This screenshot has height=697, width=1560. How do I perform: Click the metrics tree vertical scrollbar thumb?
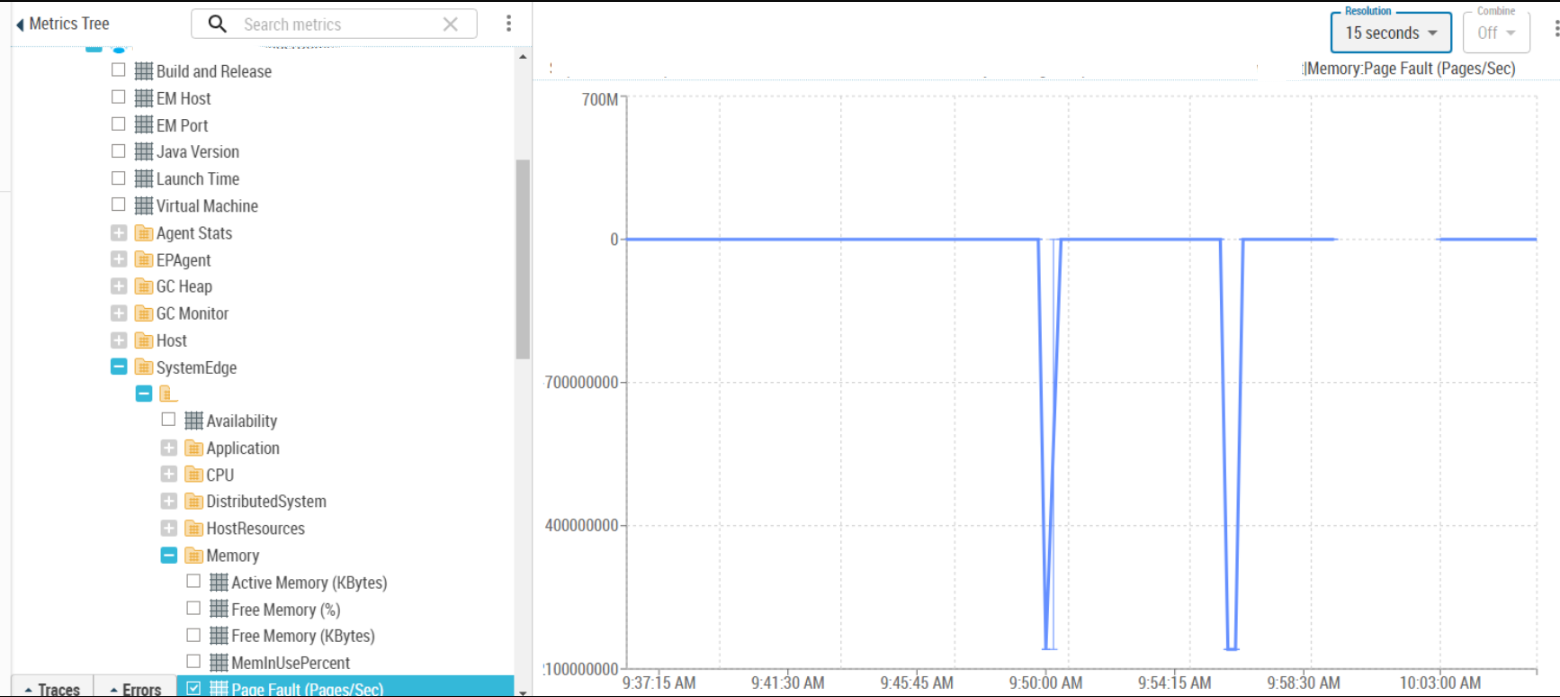coord(522,258)
